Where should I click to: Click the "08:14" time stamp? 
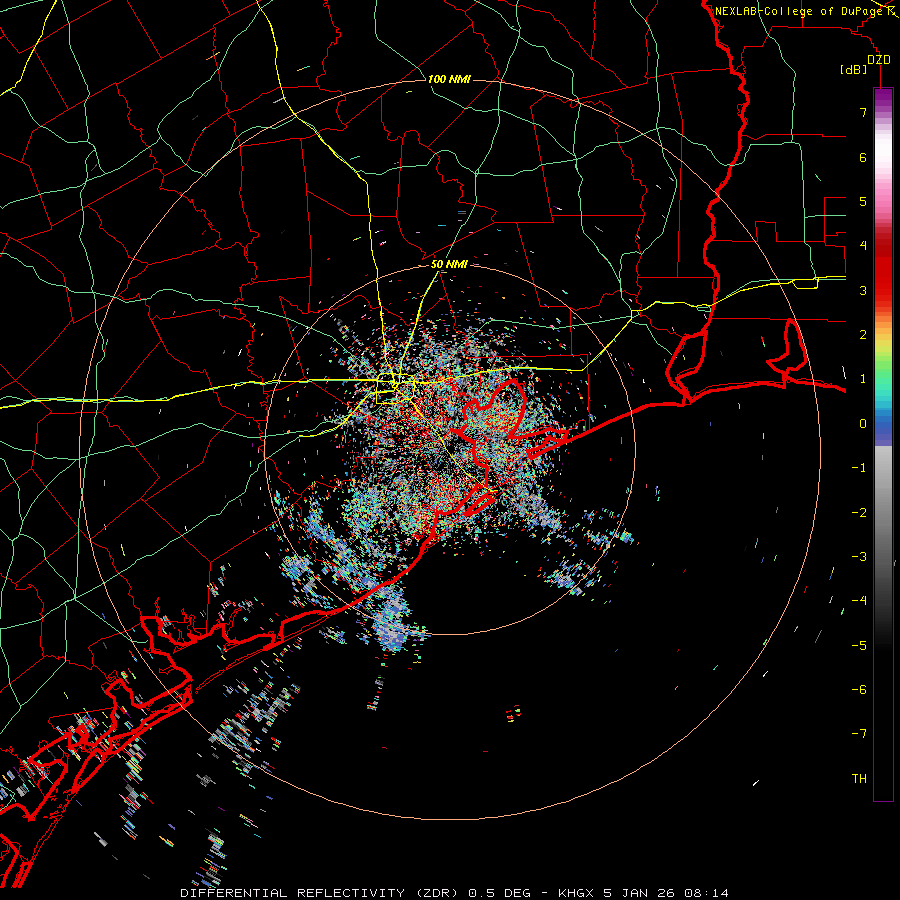click(x=707, y=893)
